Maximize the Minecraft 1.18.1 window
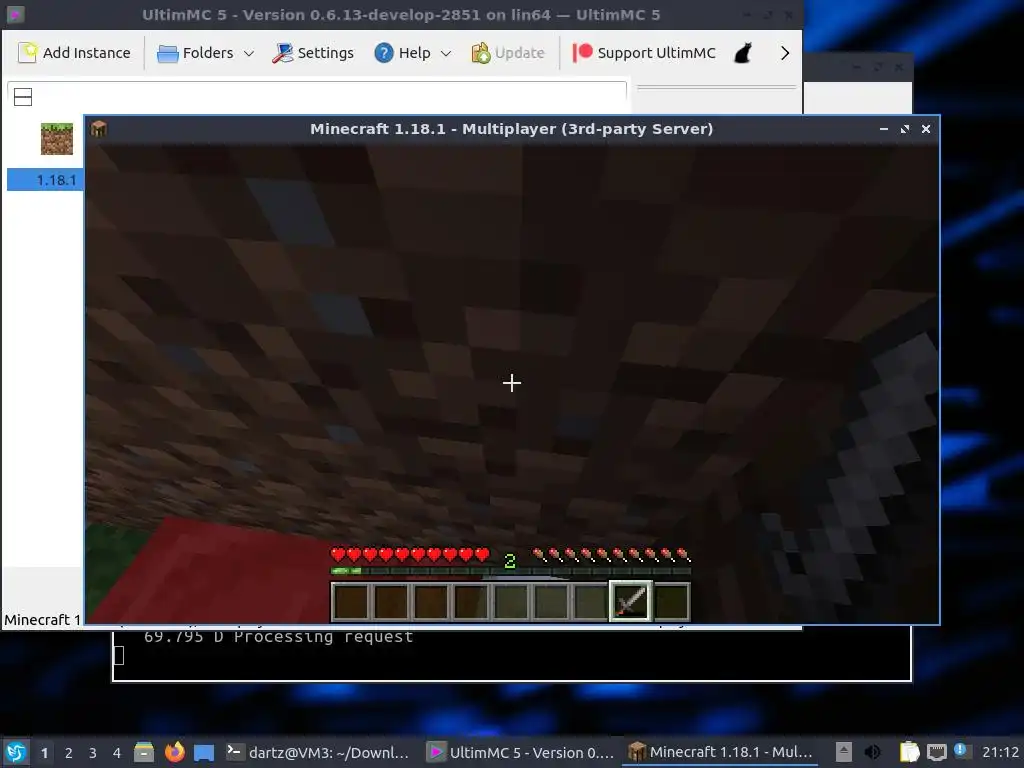 click(x=904, y=129)
